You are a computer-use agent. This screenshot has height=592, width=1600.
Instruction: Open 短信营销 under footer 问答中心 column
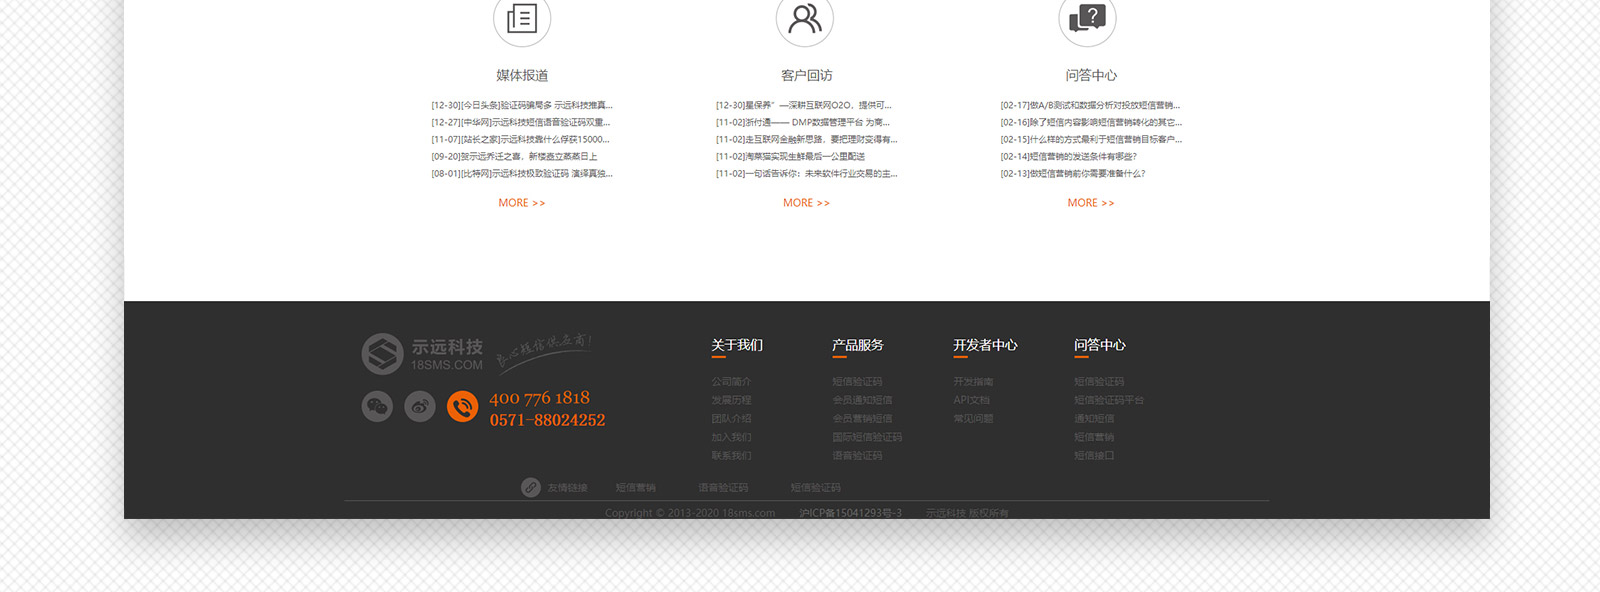click(1094, 437)
